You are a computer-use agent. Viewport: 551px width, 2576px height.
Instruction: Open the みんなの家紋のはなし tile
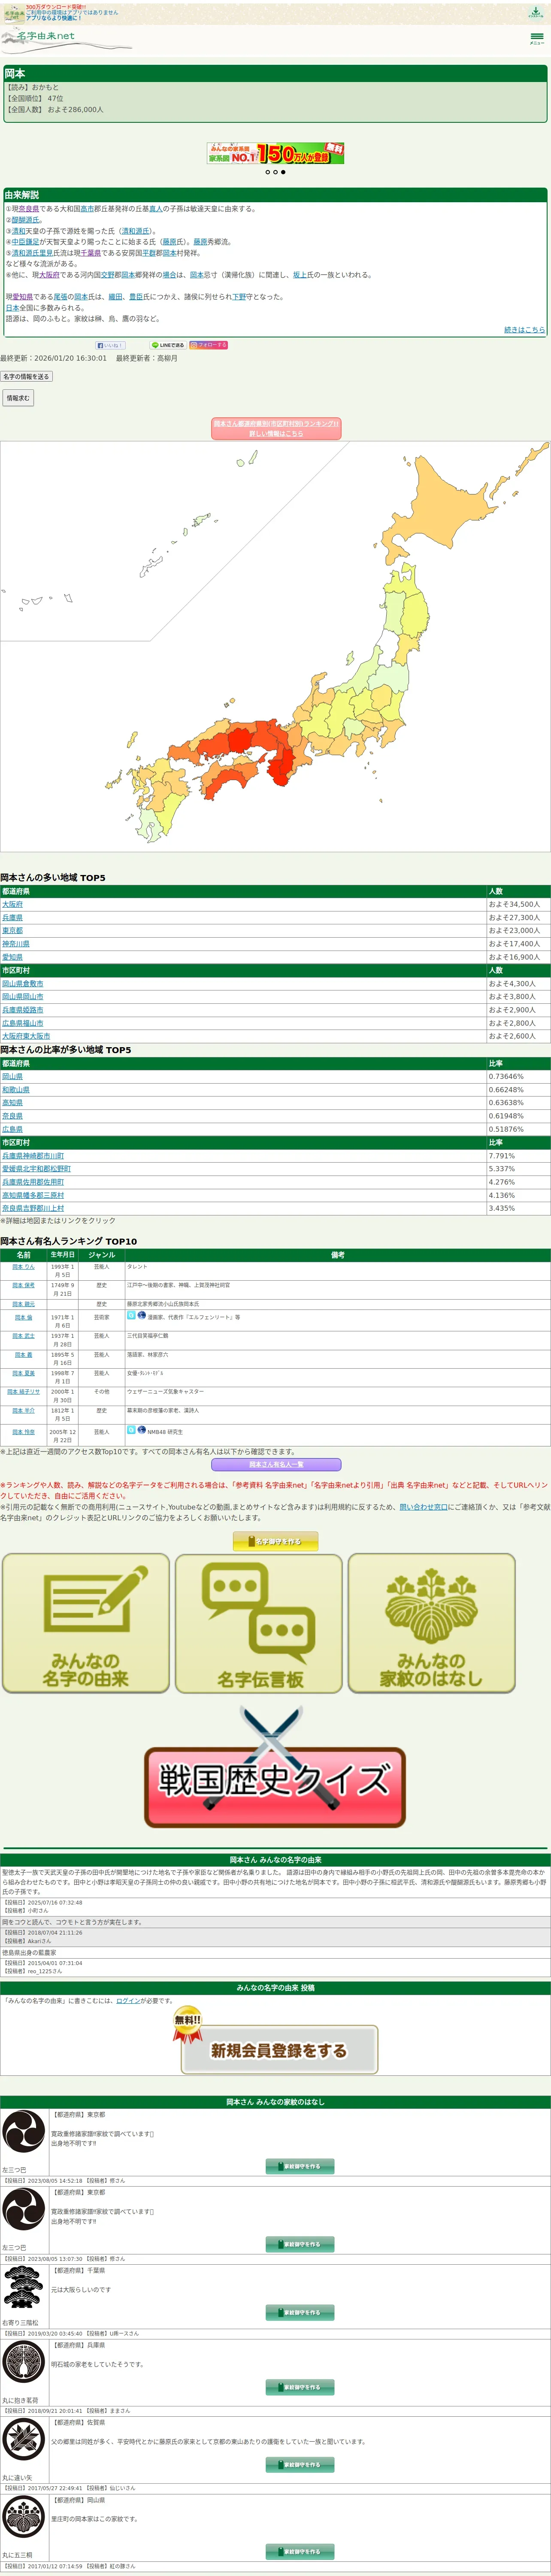coord(432,1622)
